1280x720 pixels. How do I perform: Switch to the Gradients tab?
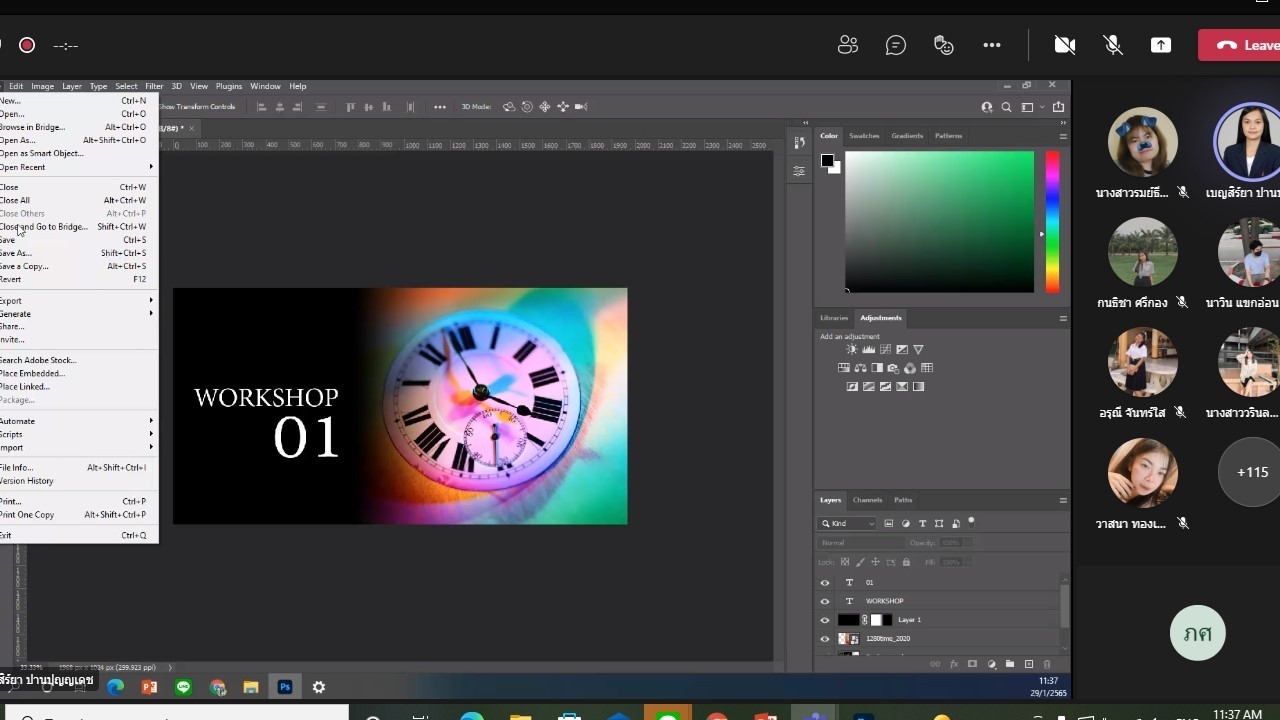(x=907, y=136)
